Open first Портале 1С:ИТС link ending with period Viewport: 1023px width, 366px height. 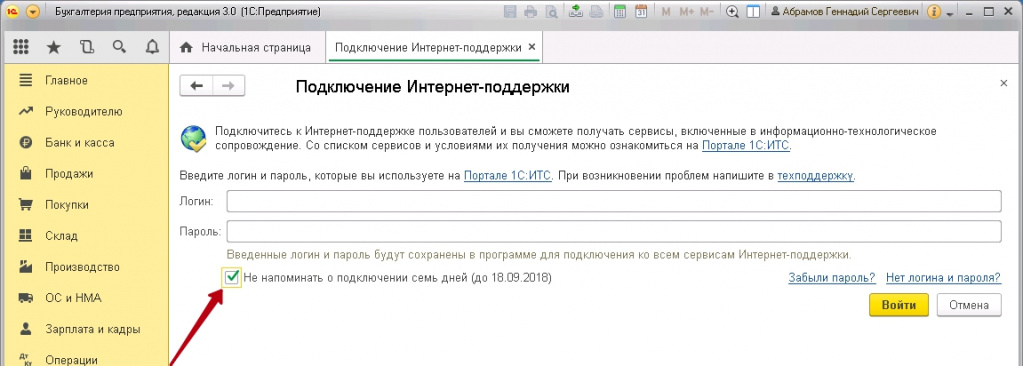(x=746, y=146)
